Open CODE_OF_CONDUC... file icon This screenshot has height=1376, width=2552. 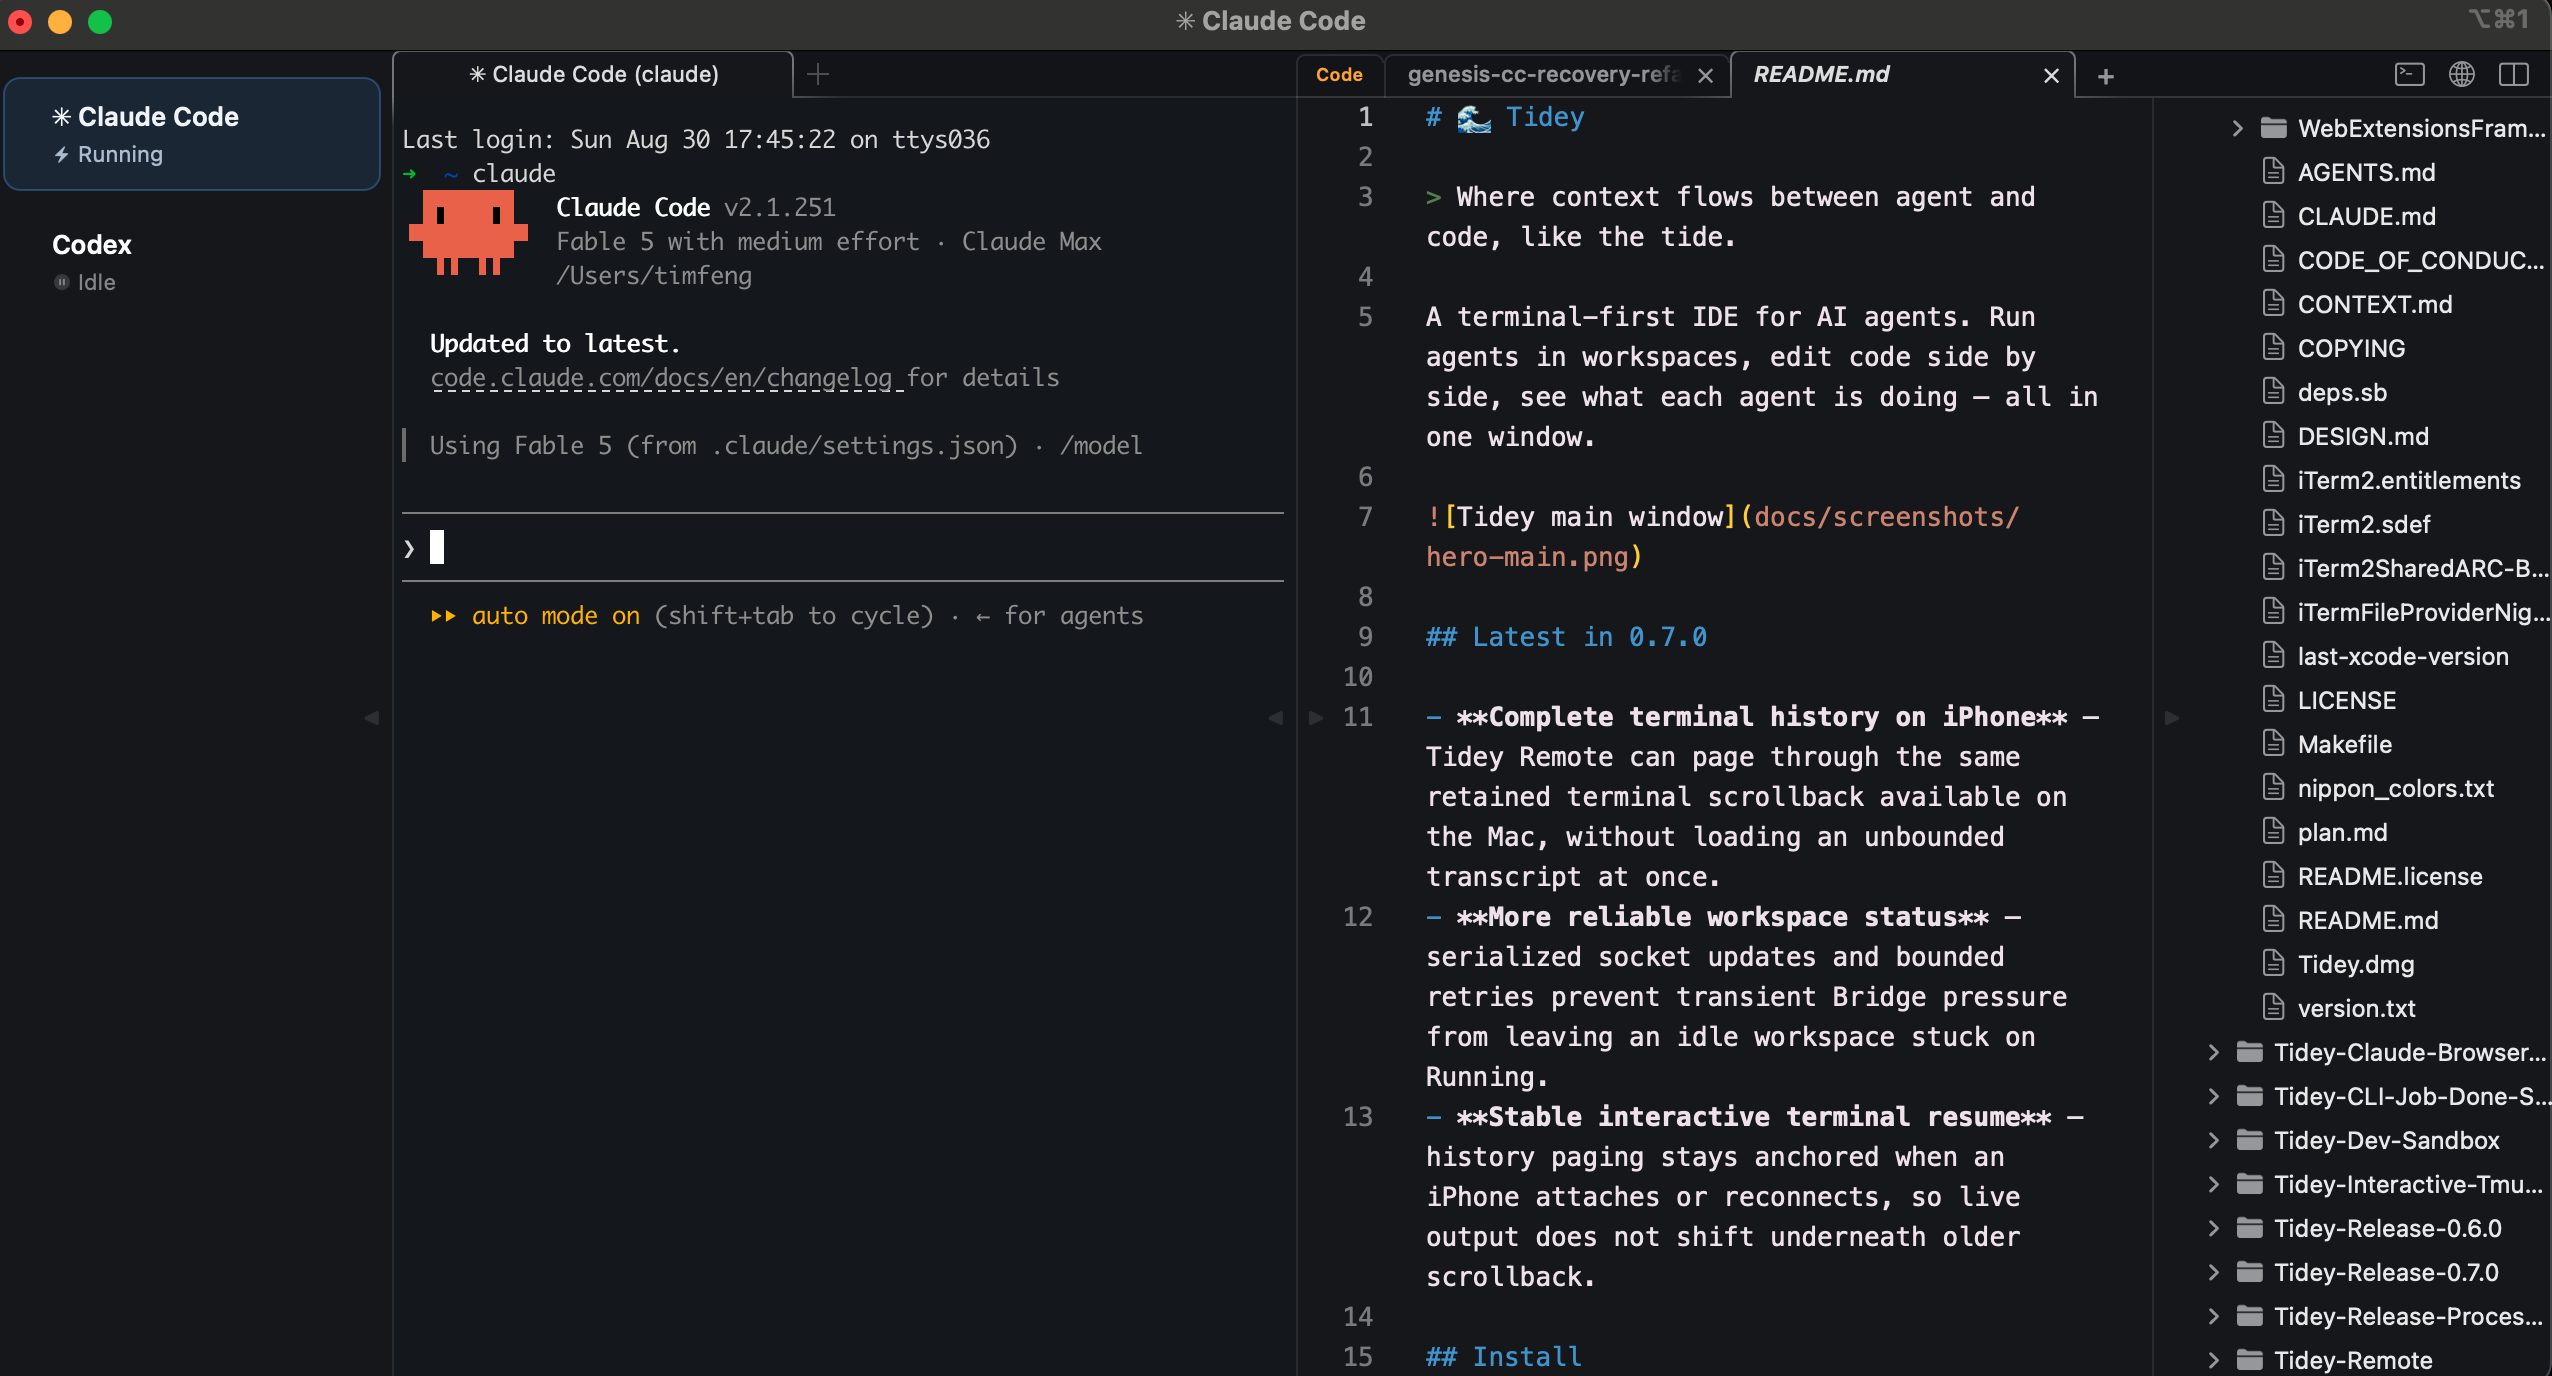2274,260
